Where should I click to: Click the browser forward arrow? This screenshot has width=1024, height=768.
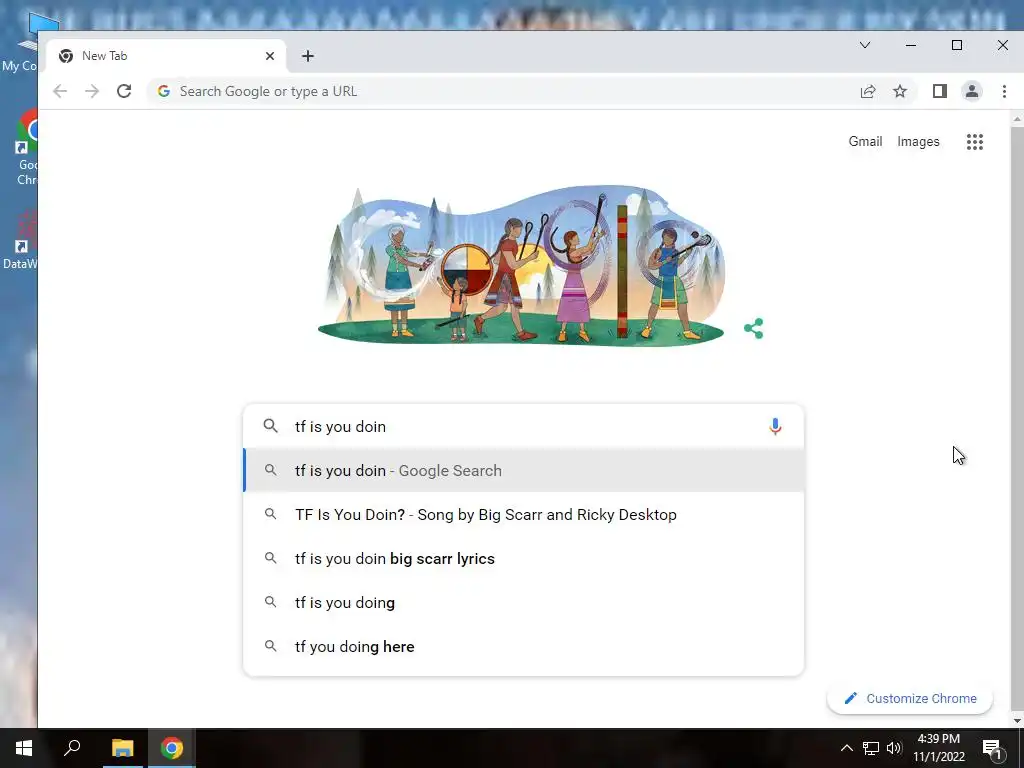point(92,91)
